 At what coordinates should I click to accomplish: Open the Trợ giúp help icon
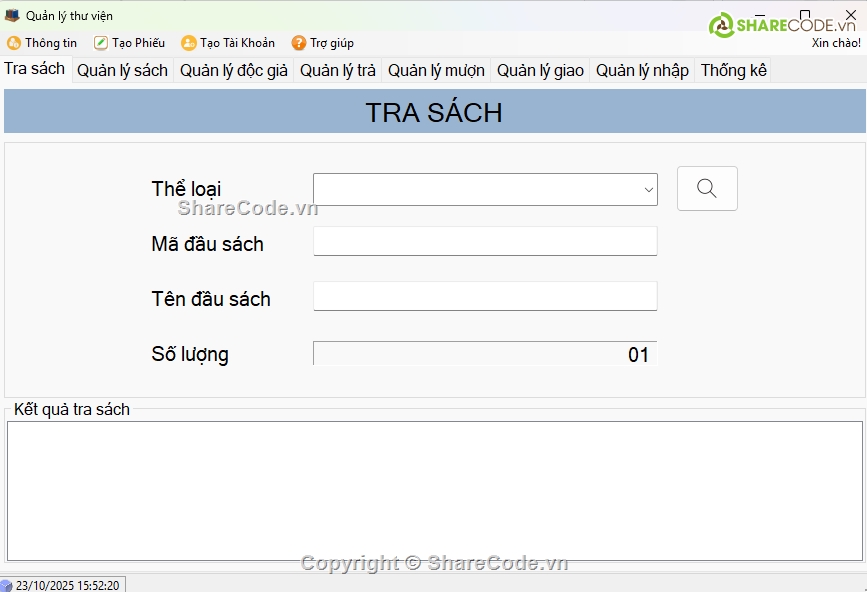coord(298,43)
